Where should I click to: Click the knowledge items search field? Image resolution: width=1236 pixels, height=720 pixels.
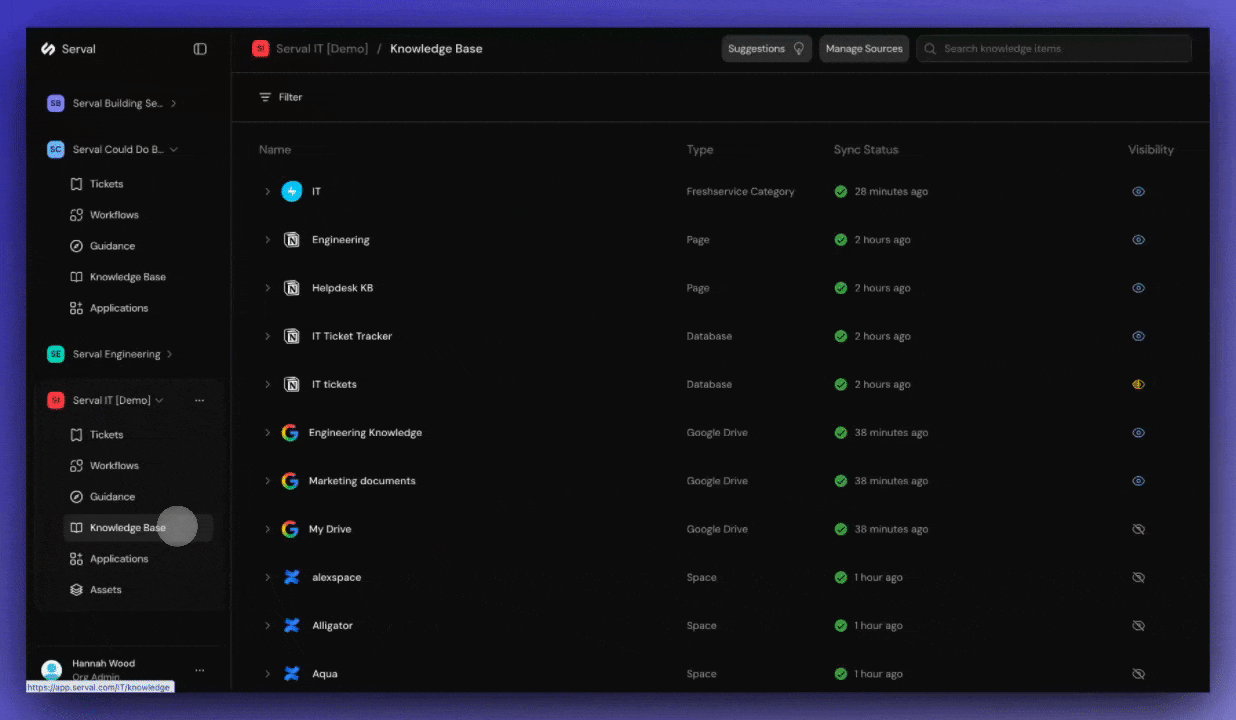coord(1053,48)
